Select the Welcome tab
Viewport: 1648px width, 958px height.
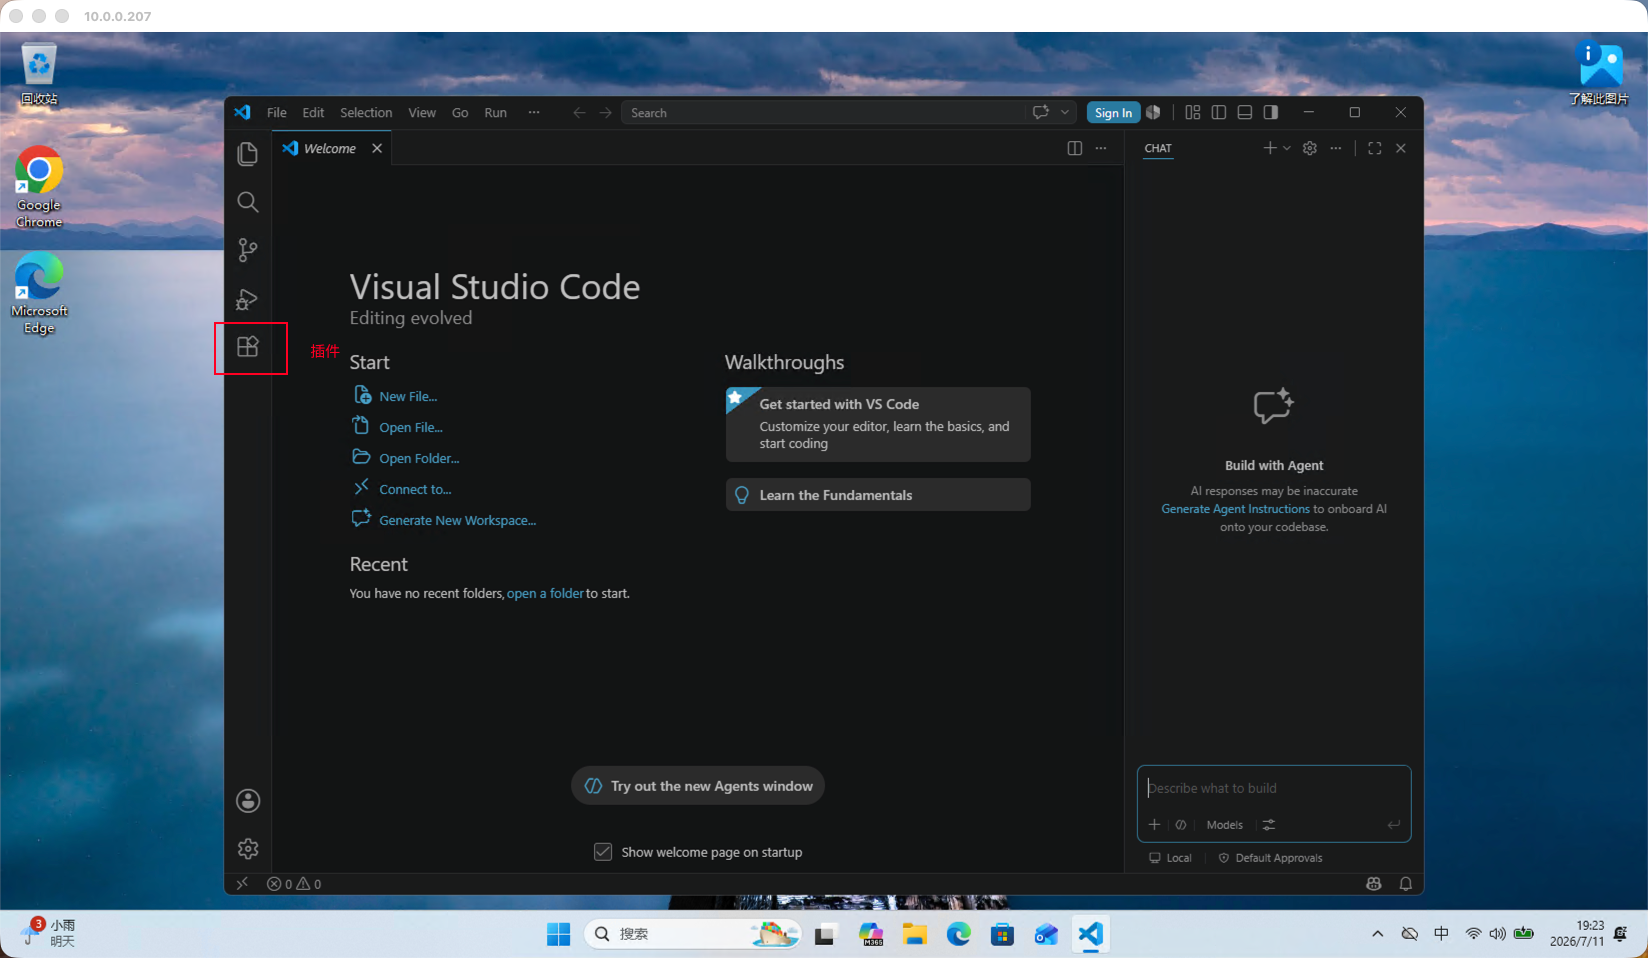(330, 148)
